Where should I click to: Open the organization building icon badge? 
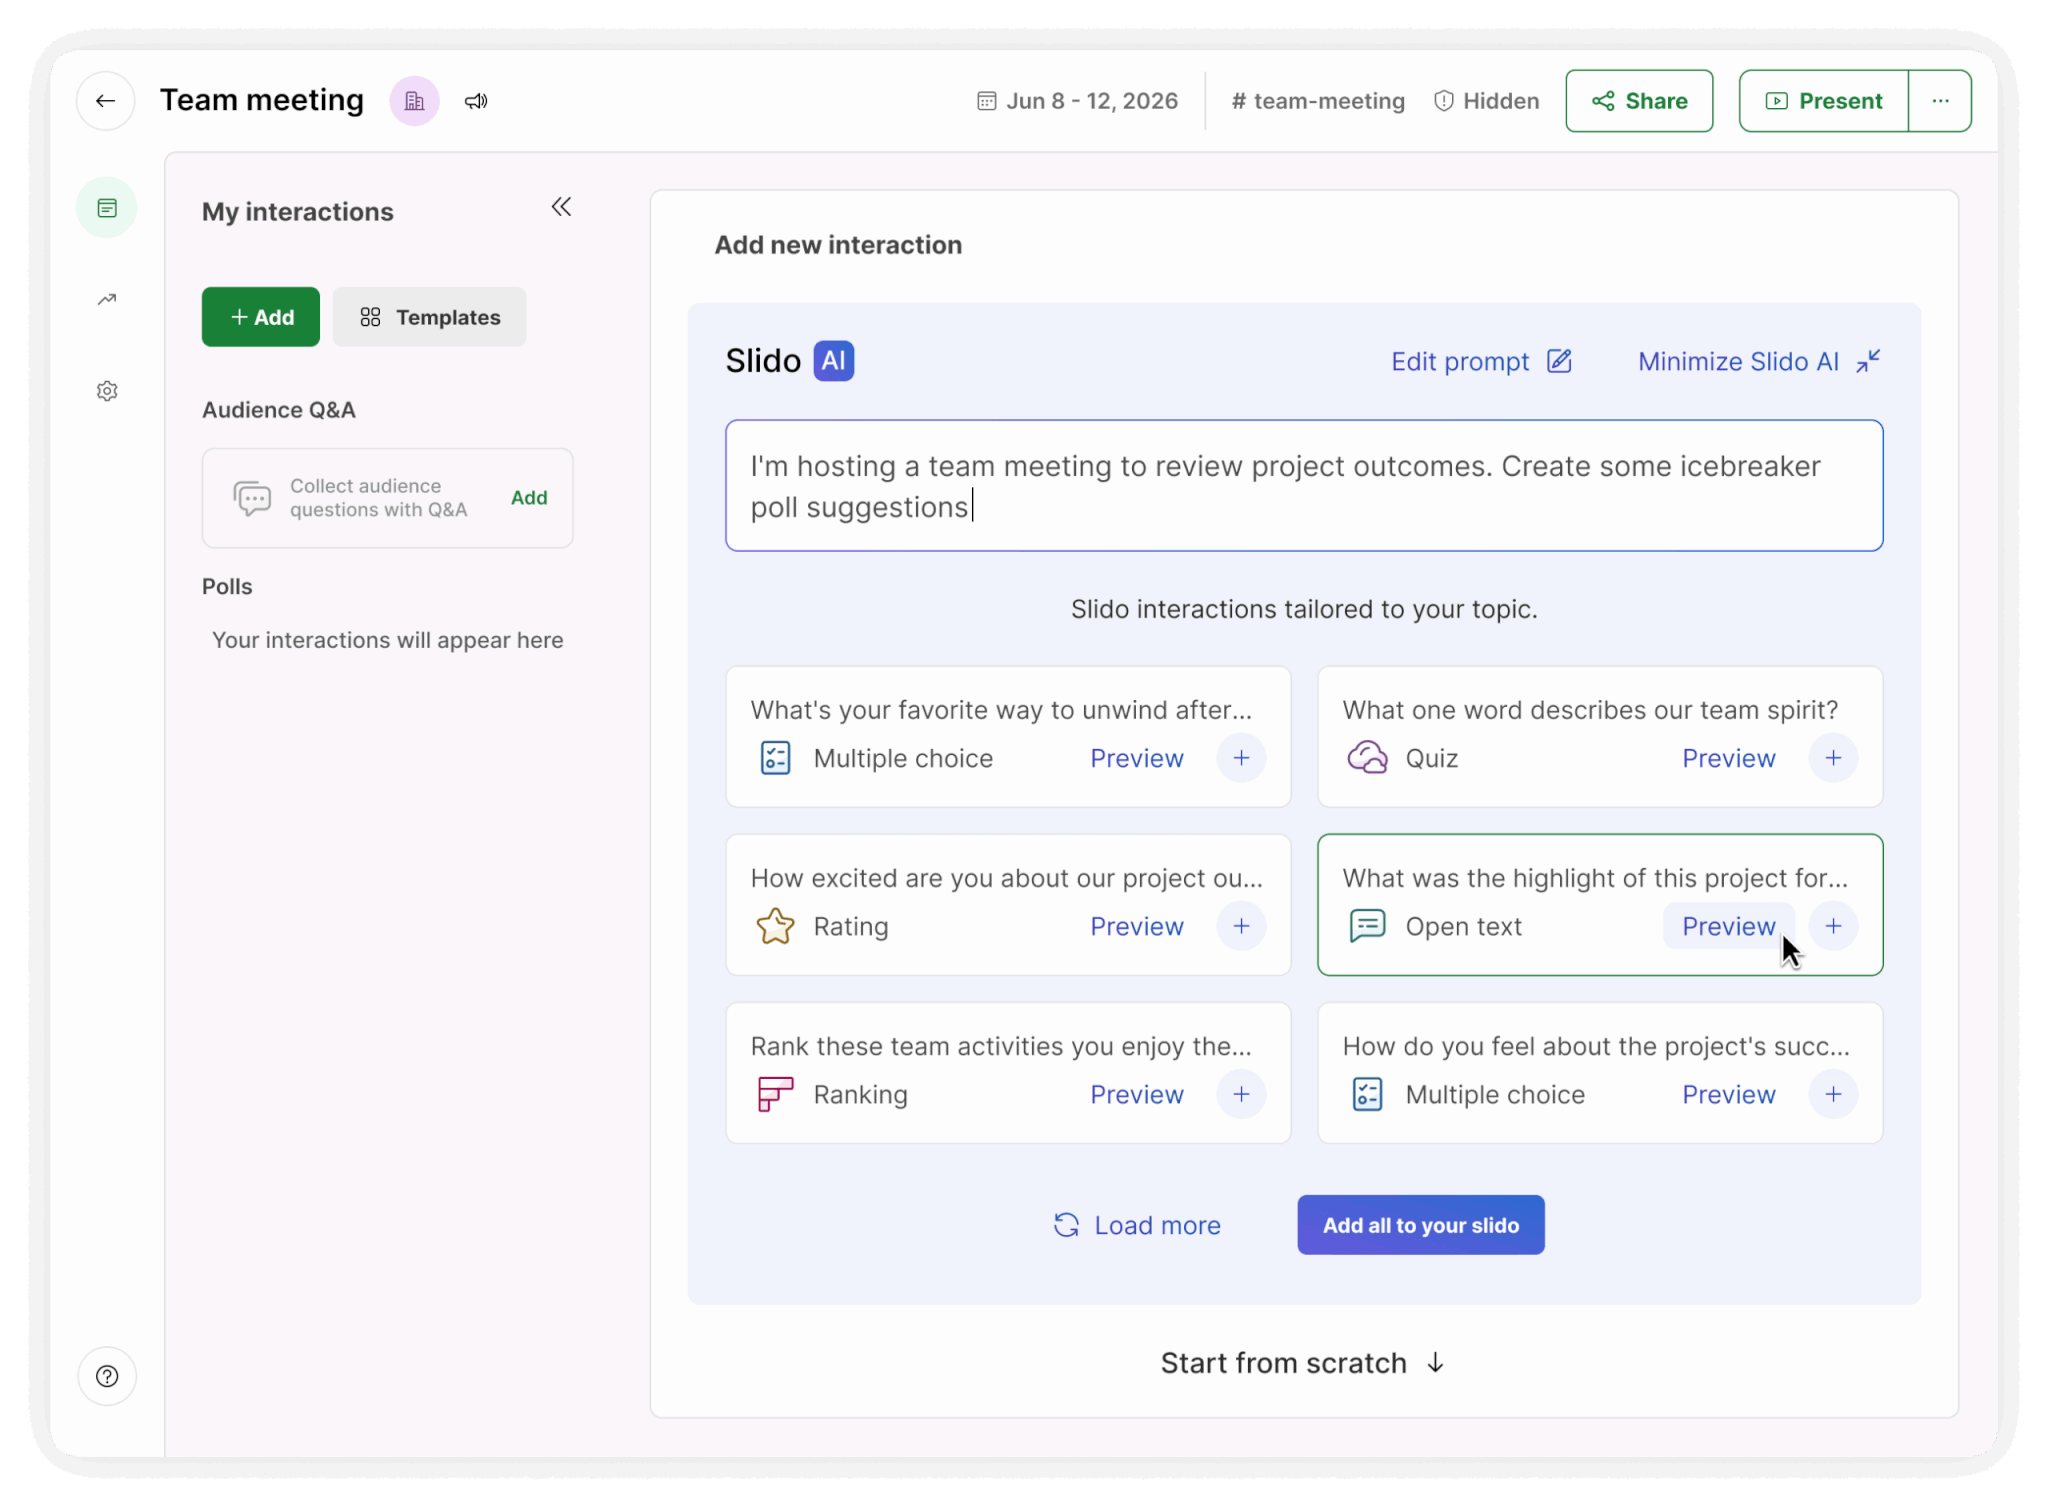[414, 101]
